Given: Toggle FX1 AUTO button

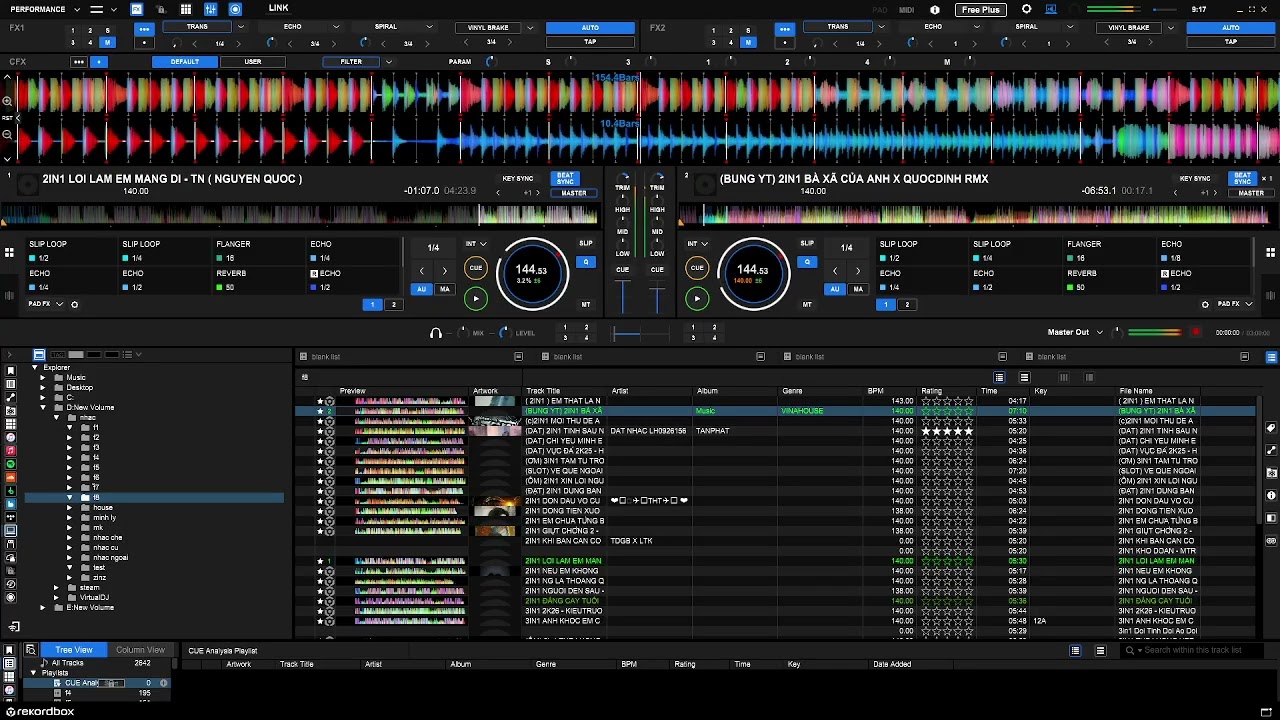Looking at the screenshot, I should [590, 28].
